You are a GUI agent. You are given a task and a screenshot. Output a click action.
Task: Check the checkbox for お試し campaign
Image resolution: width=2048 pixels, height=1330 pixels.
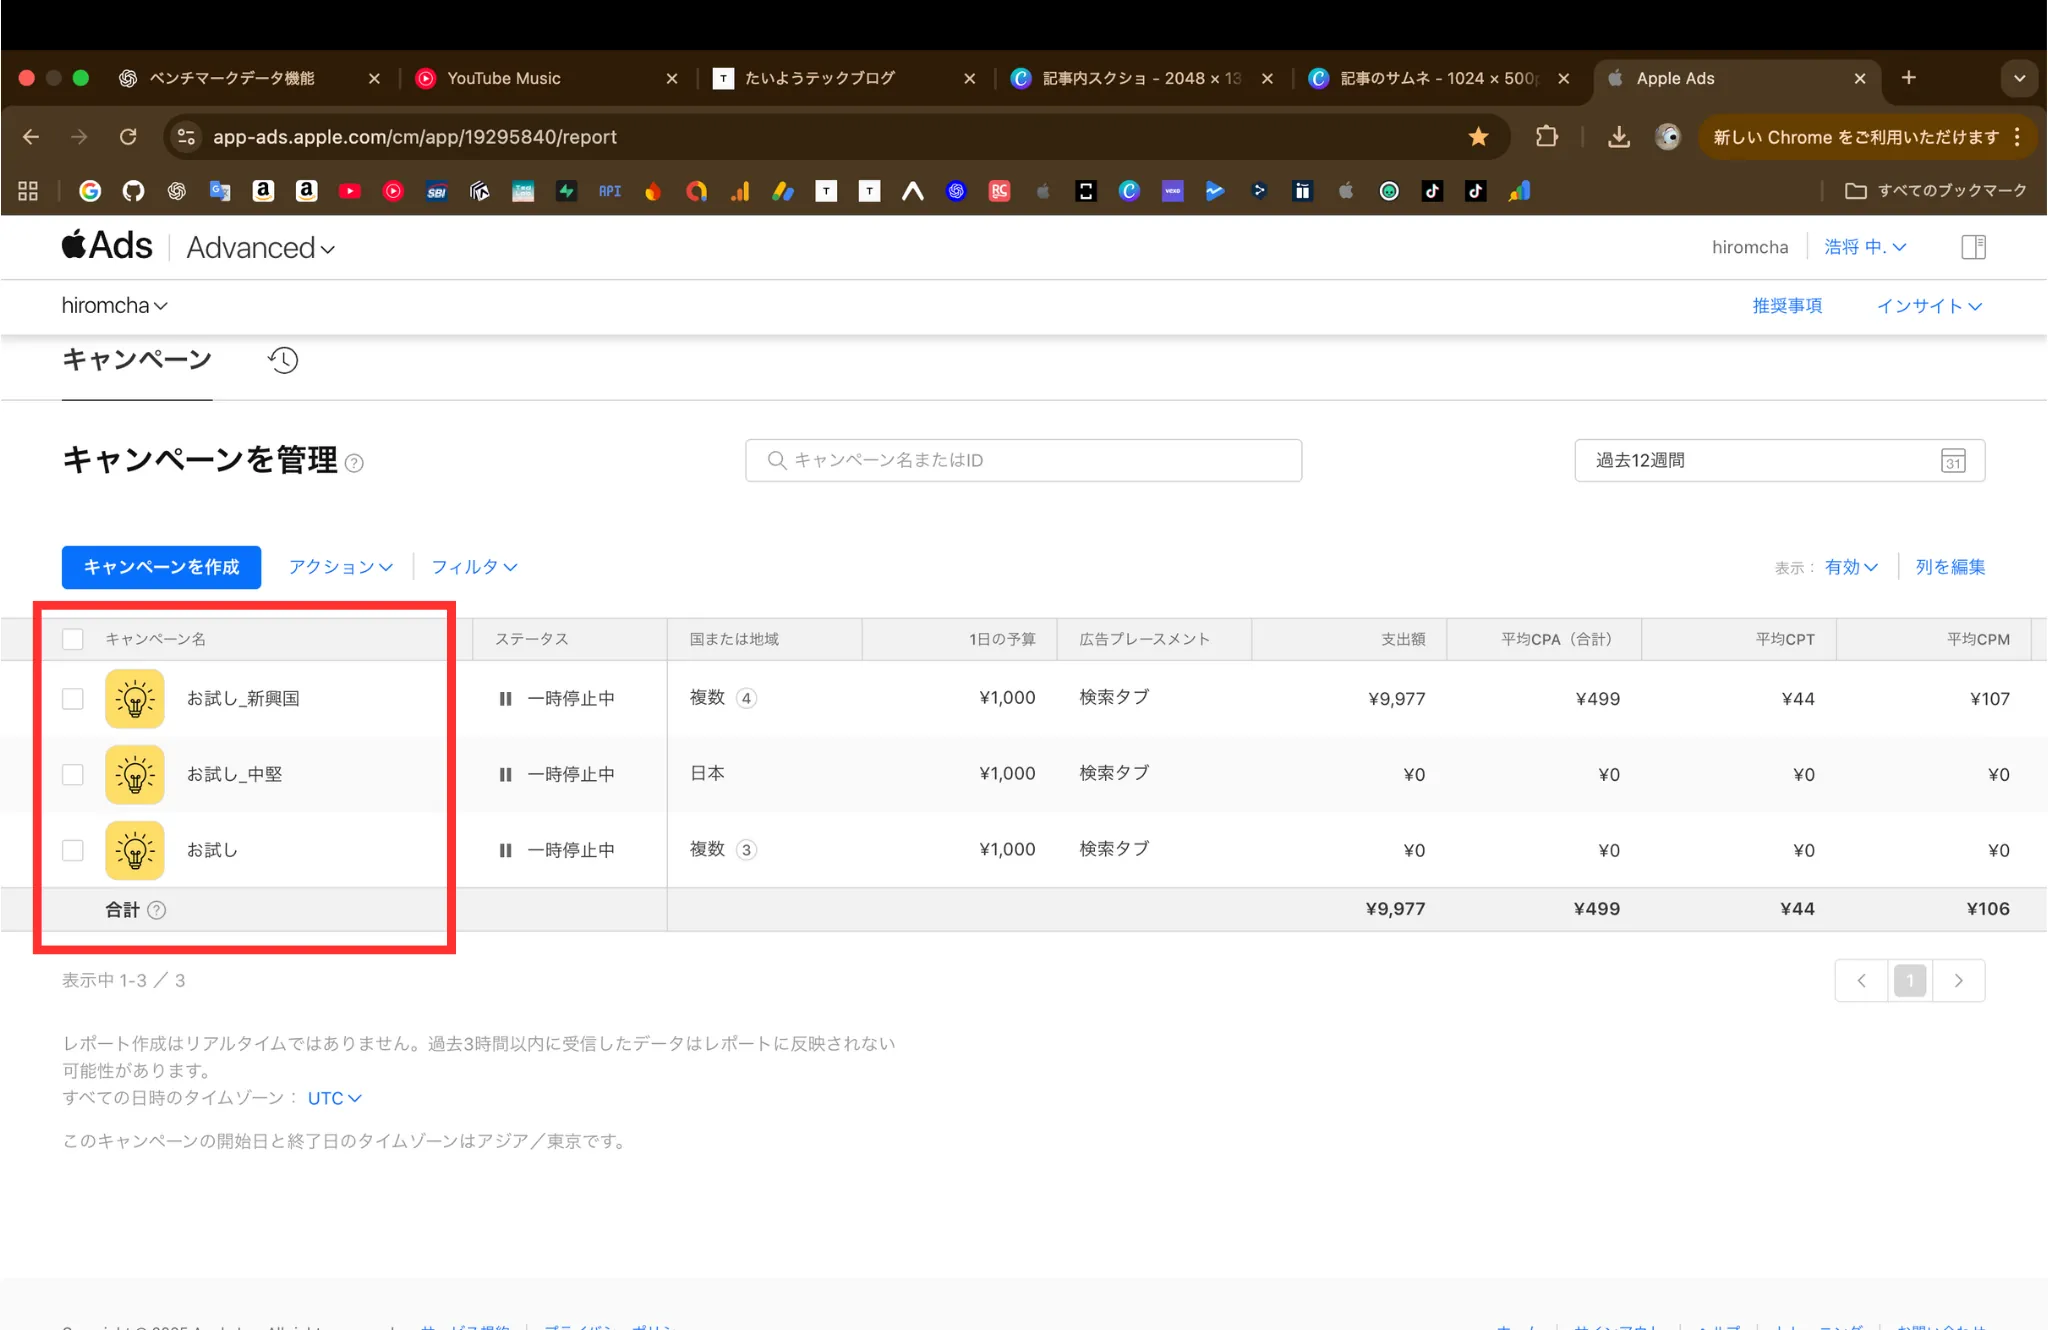tap(72, 850)
